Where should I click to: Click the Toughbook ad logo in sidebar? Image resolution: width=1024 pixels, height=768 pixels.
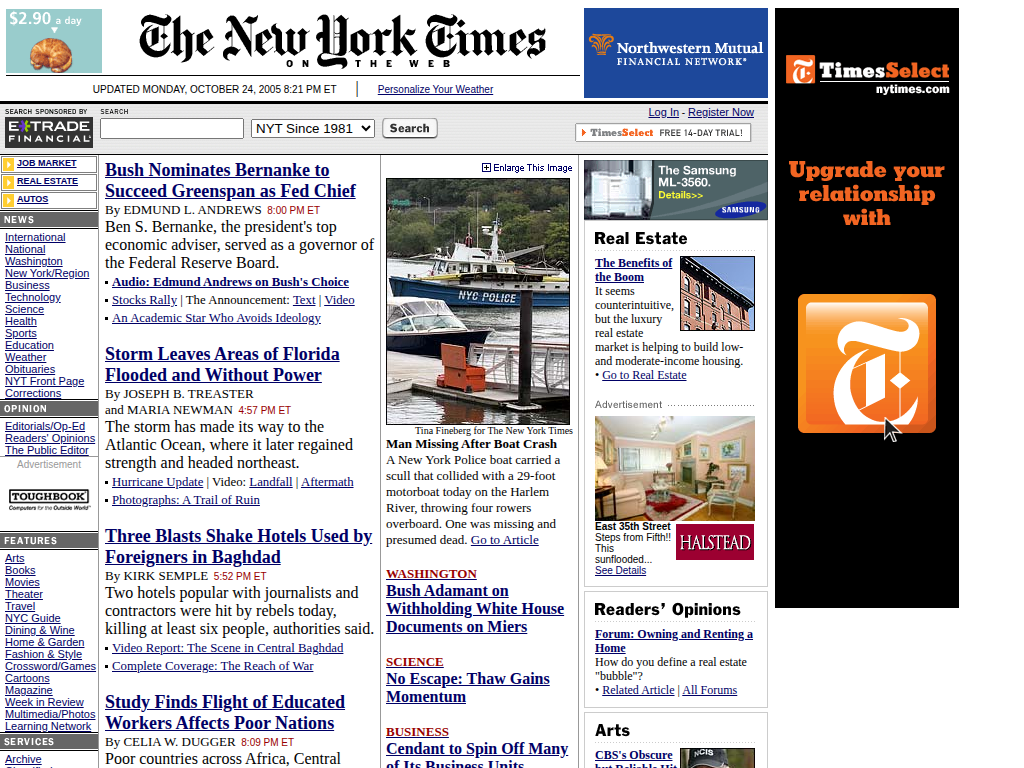(49, 498)
